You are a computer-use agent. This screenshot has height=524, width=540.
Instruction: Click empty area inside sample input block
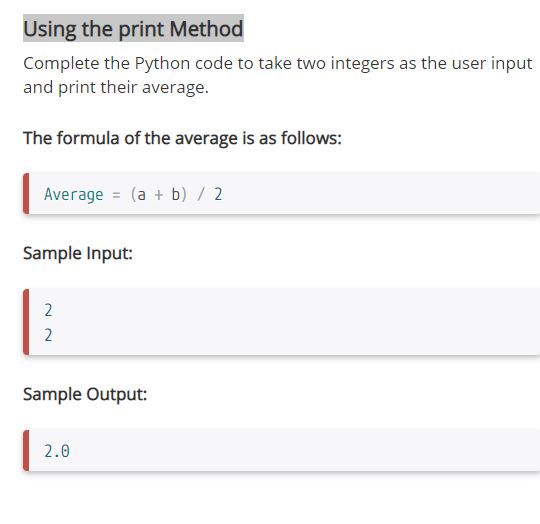coord(293,322)
